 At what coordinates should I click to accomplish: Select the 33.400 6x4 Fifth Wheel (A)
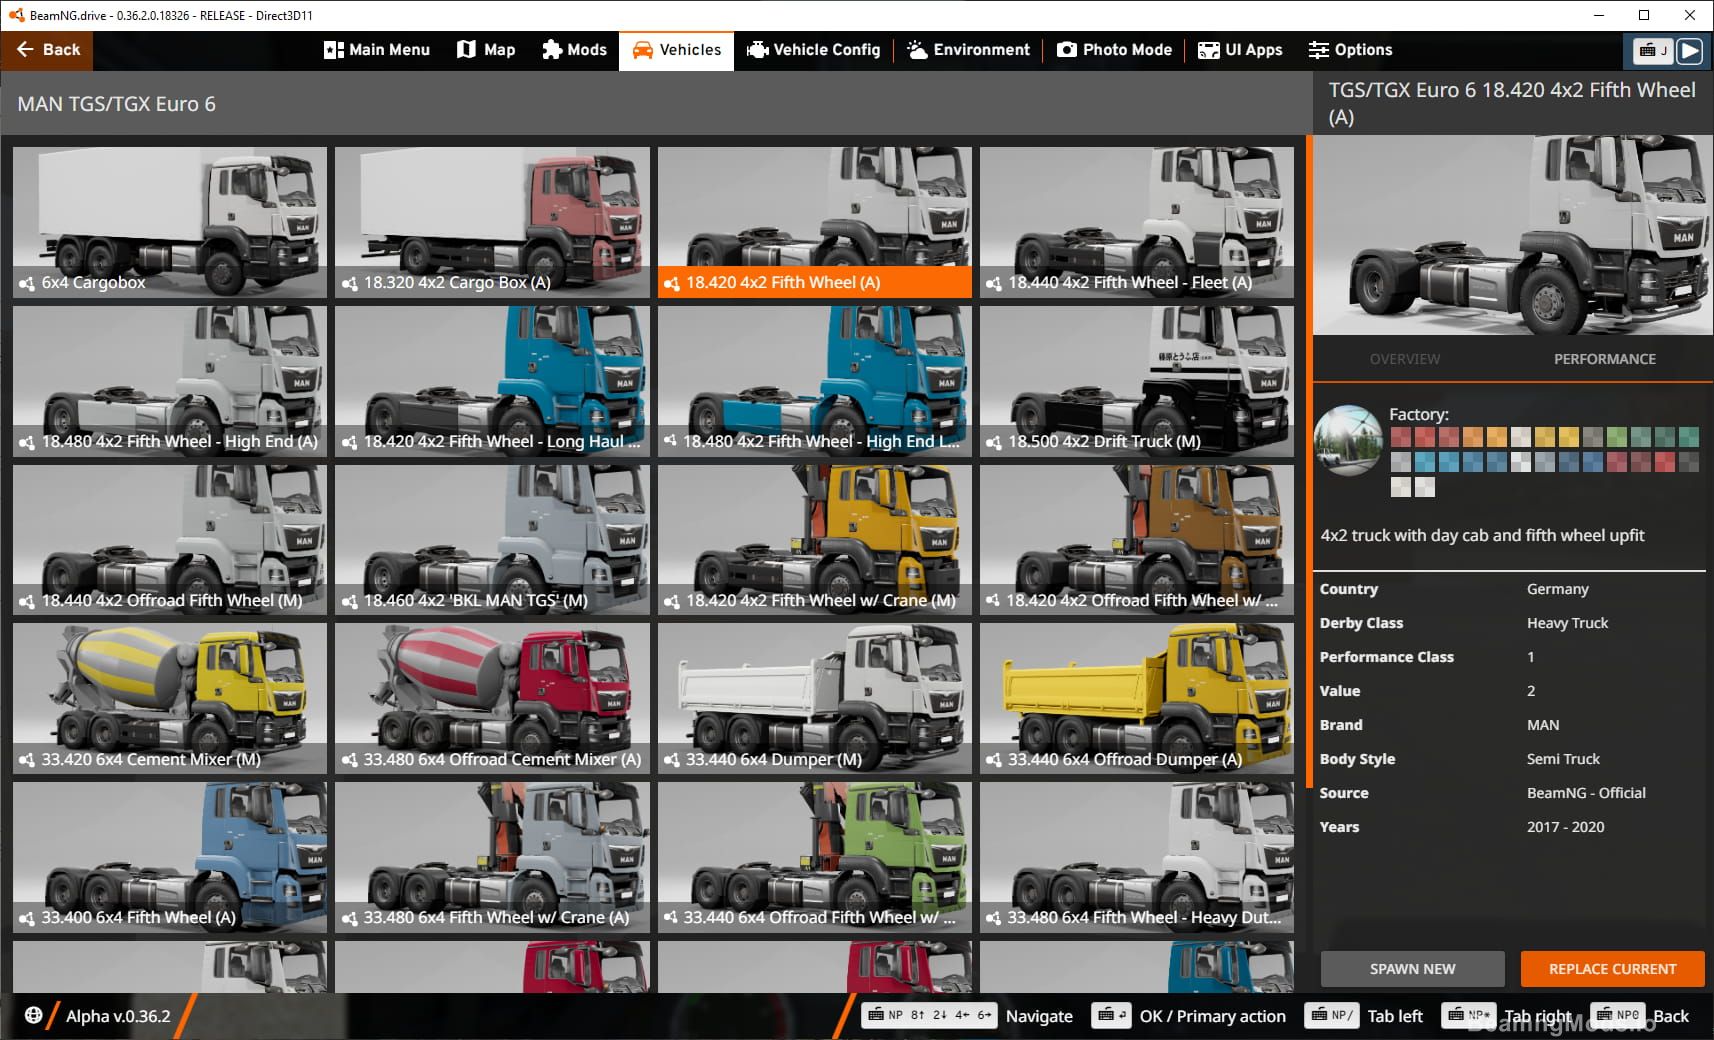[x=170, y=857]
